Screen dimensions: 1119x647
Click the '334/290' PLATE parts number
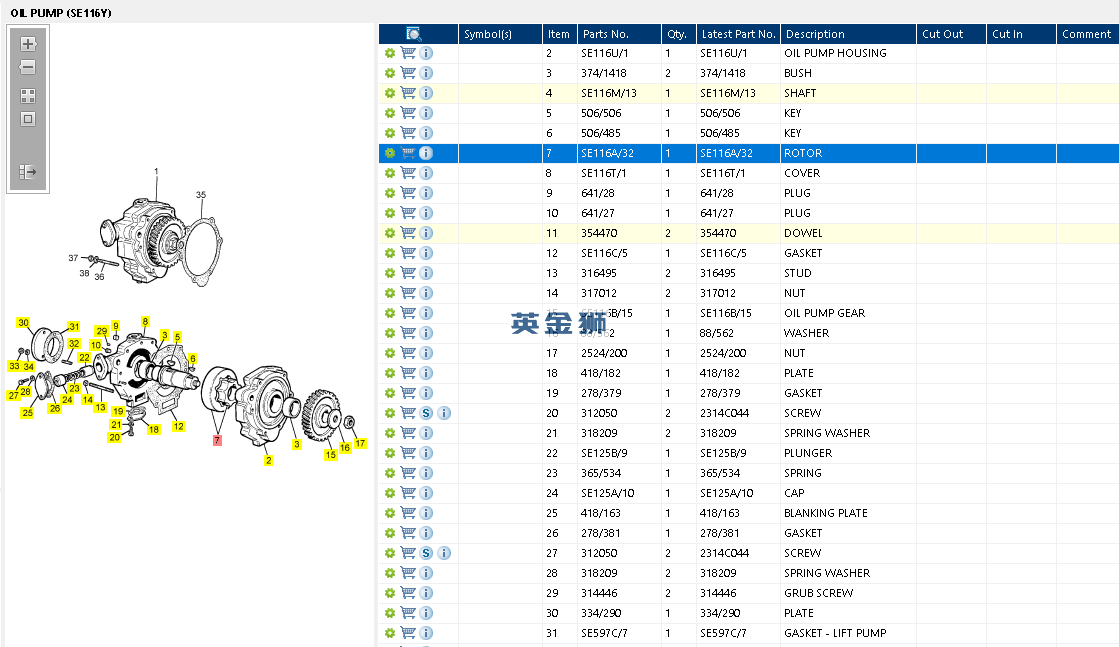pos(601,613)
